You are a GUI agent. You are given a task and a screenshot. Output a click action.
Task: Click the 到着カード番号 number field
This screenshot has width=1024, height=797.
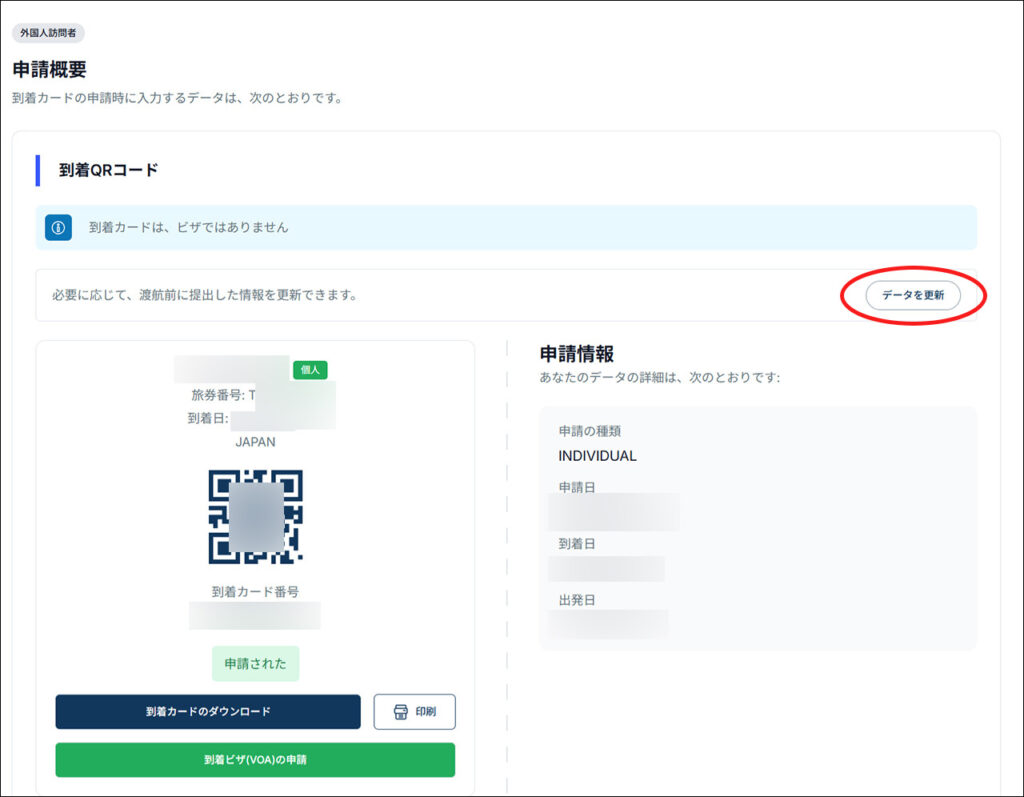pyautogui.click(x=254, y=615)
